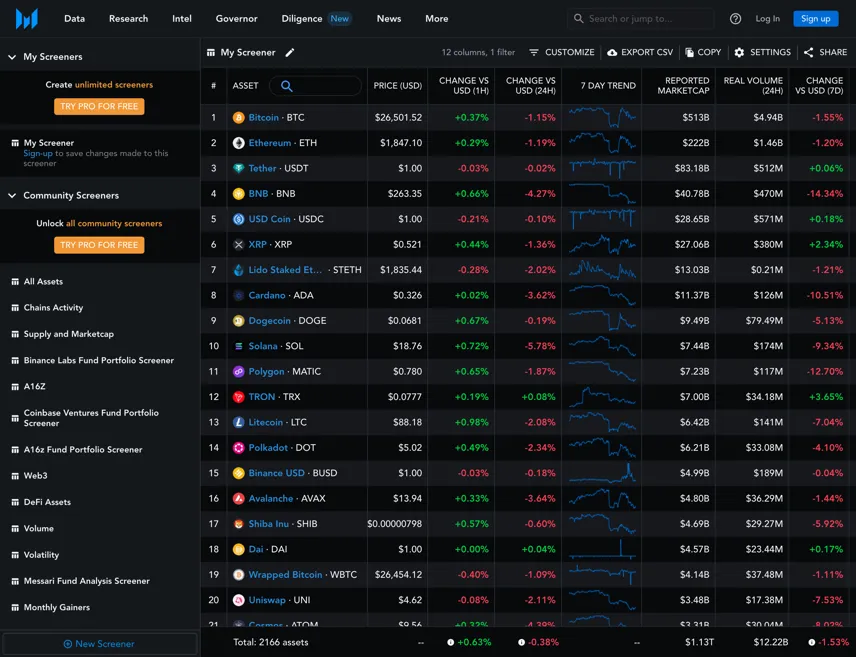This screenshot has width=856, height=657.
Task: Open the Data menu
Action: click(x=74, y=19)
